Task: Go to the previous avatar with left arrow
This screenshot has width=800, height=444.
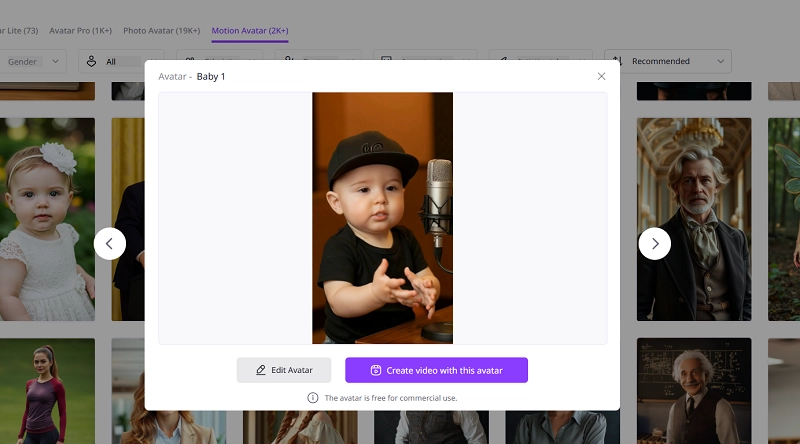Action: 110,243
